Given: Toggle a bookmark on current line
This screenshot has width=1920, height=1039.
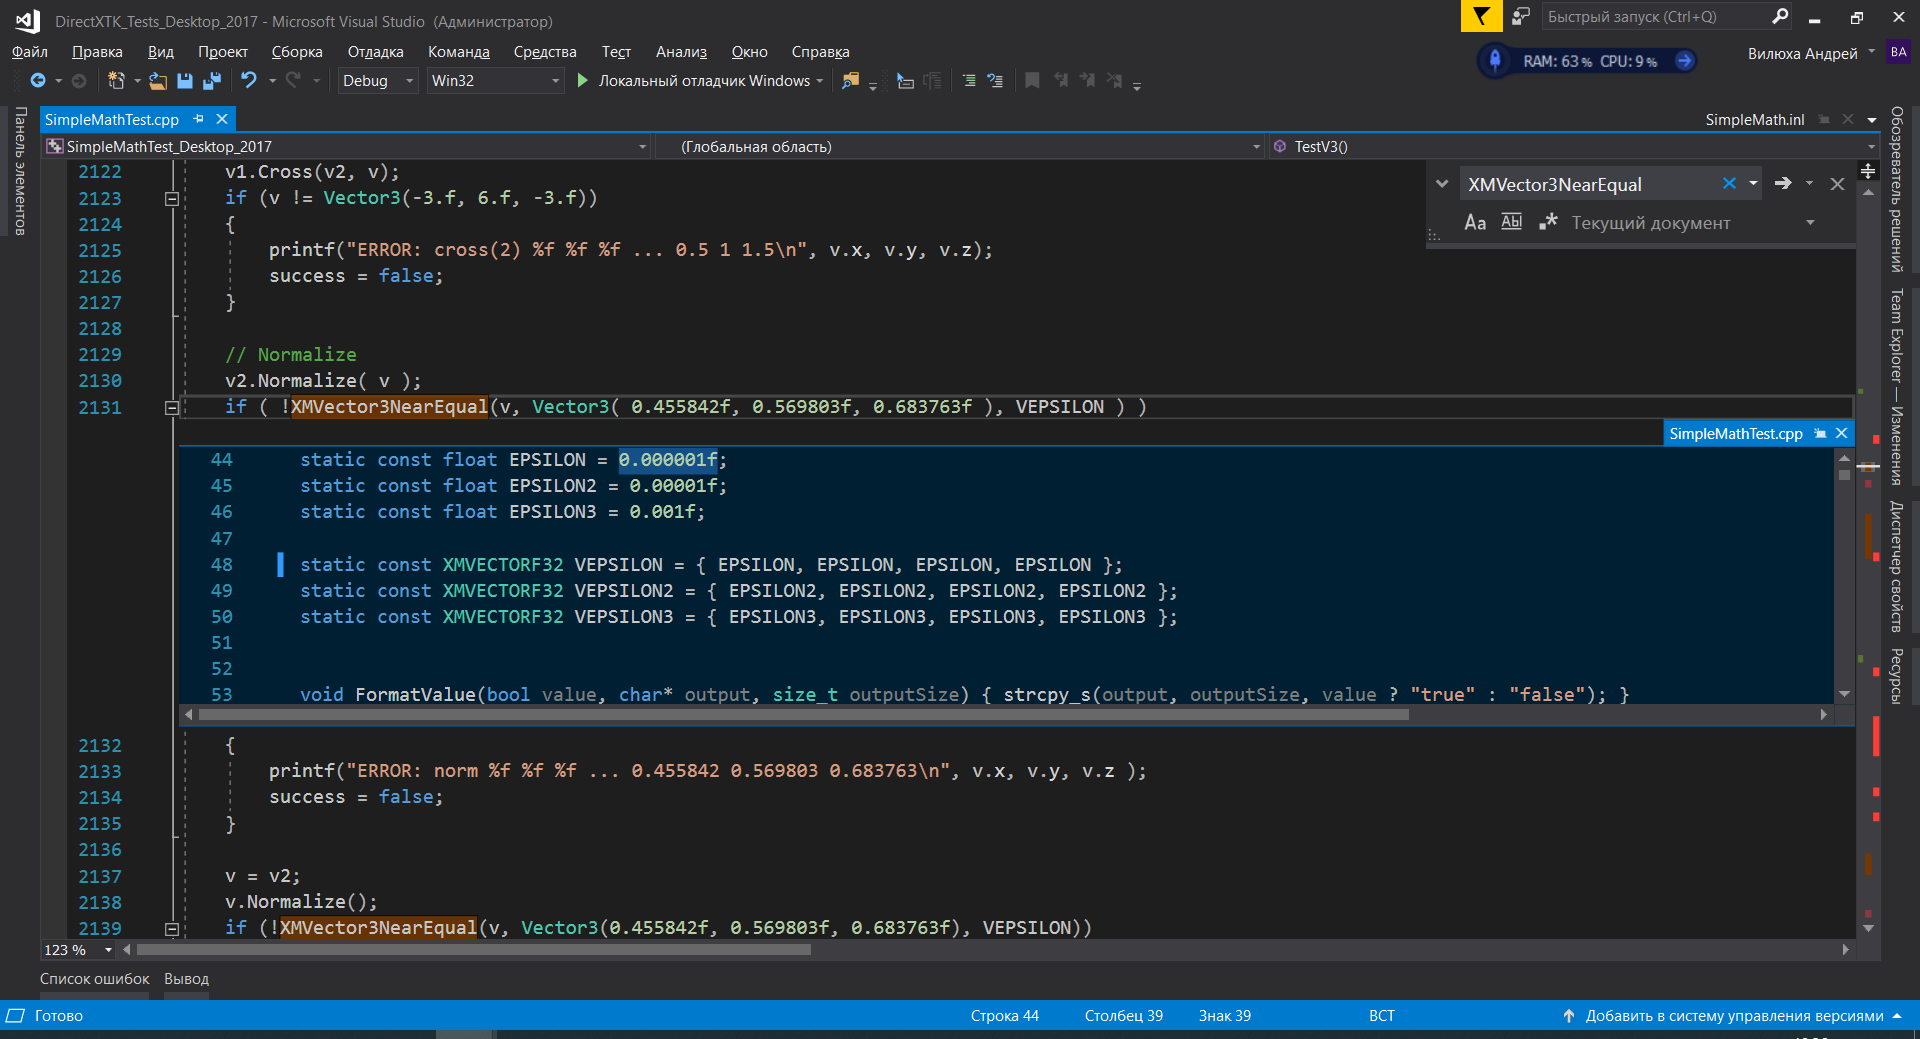Looking at the screenshot, I should point(1032,81).
